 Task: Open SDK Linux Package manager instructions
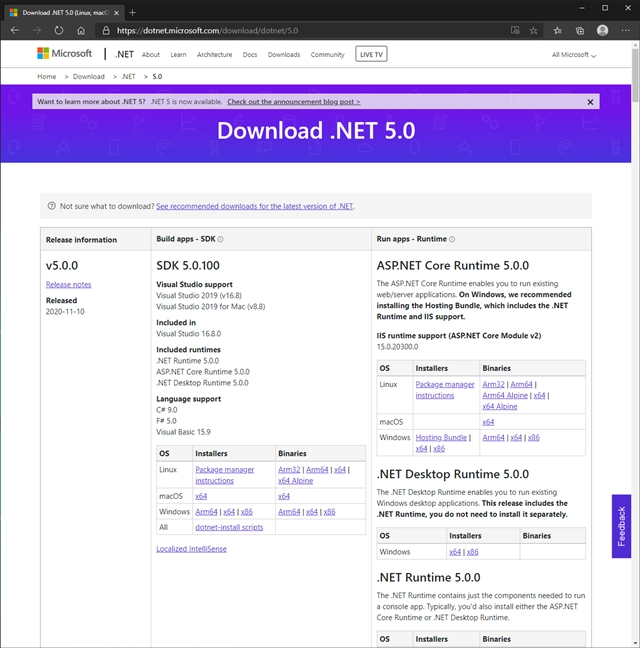pyautogui.click(x=225, y=475)
